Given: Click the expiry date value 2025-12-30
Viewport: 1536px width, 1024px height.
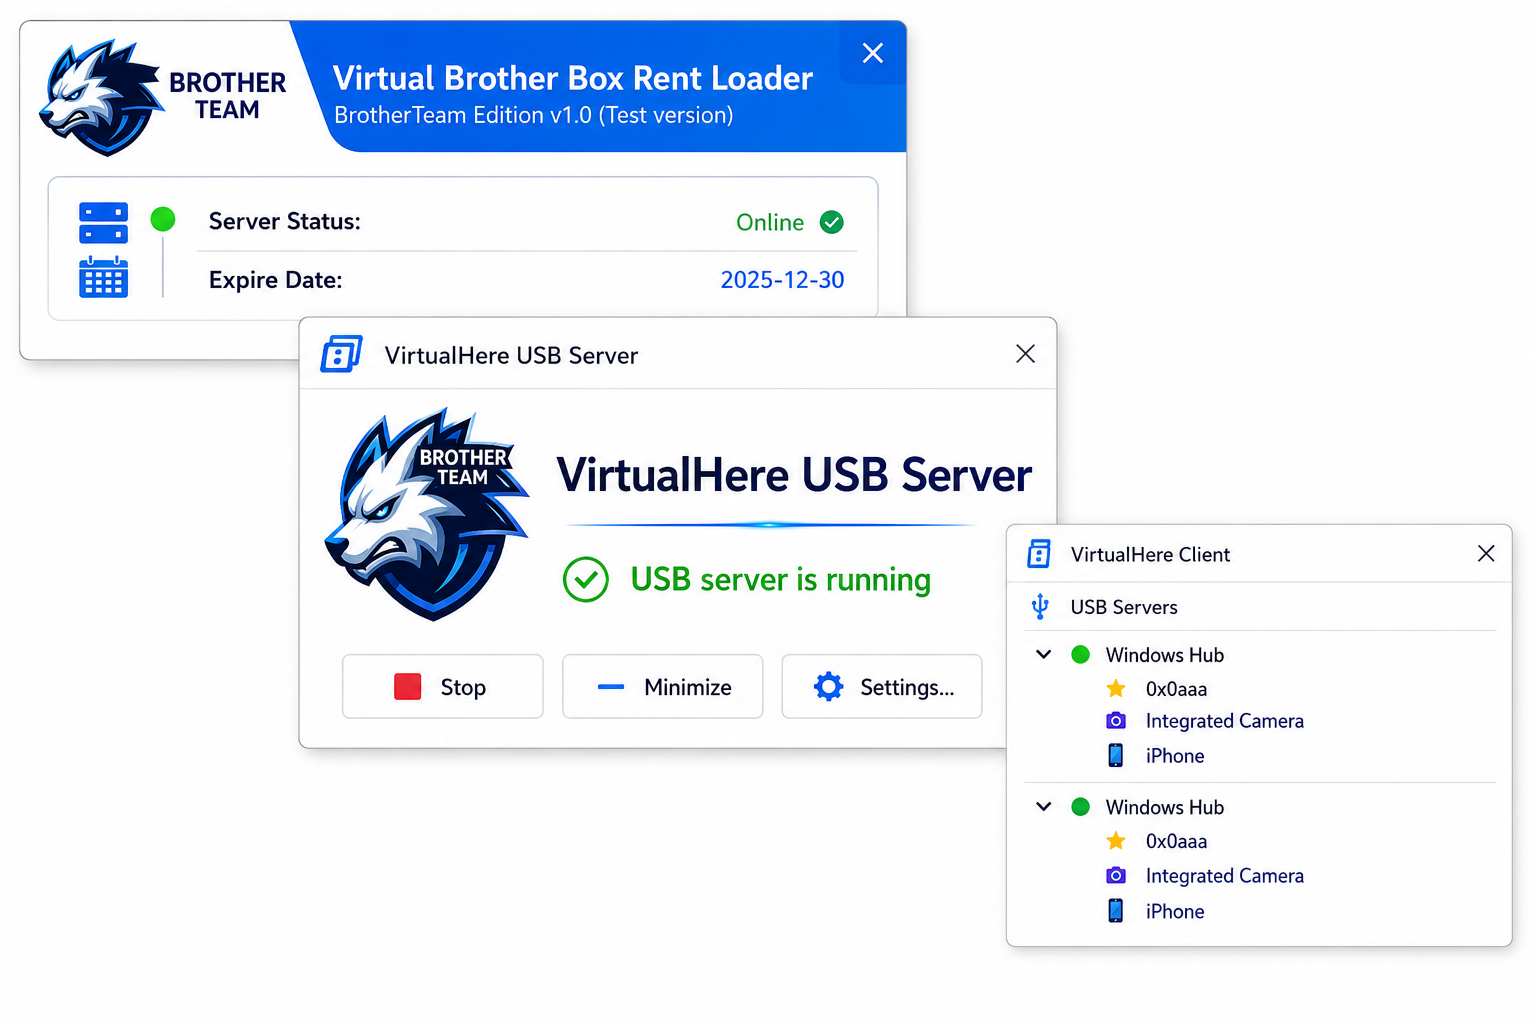Looking at the screenshot, I should tap(782, 280).
